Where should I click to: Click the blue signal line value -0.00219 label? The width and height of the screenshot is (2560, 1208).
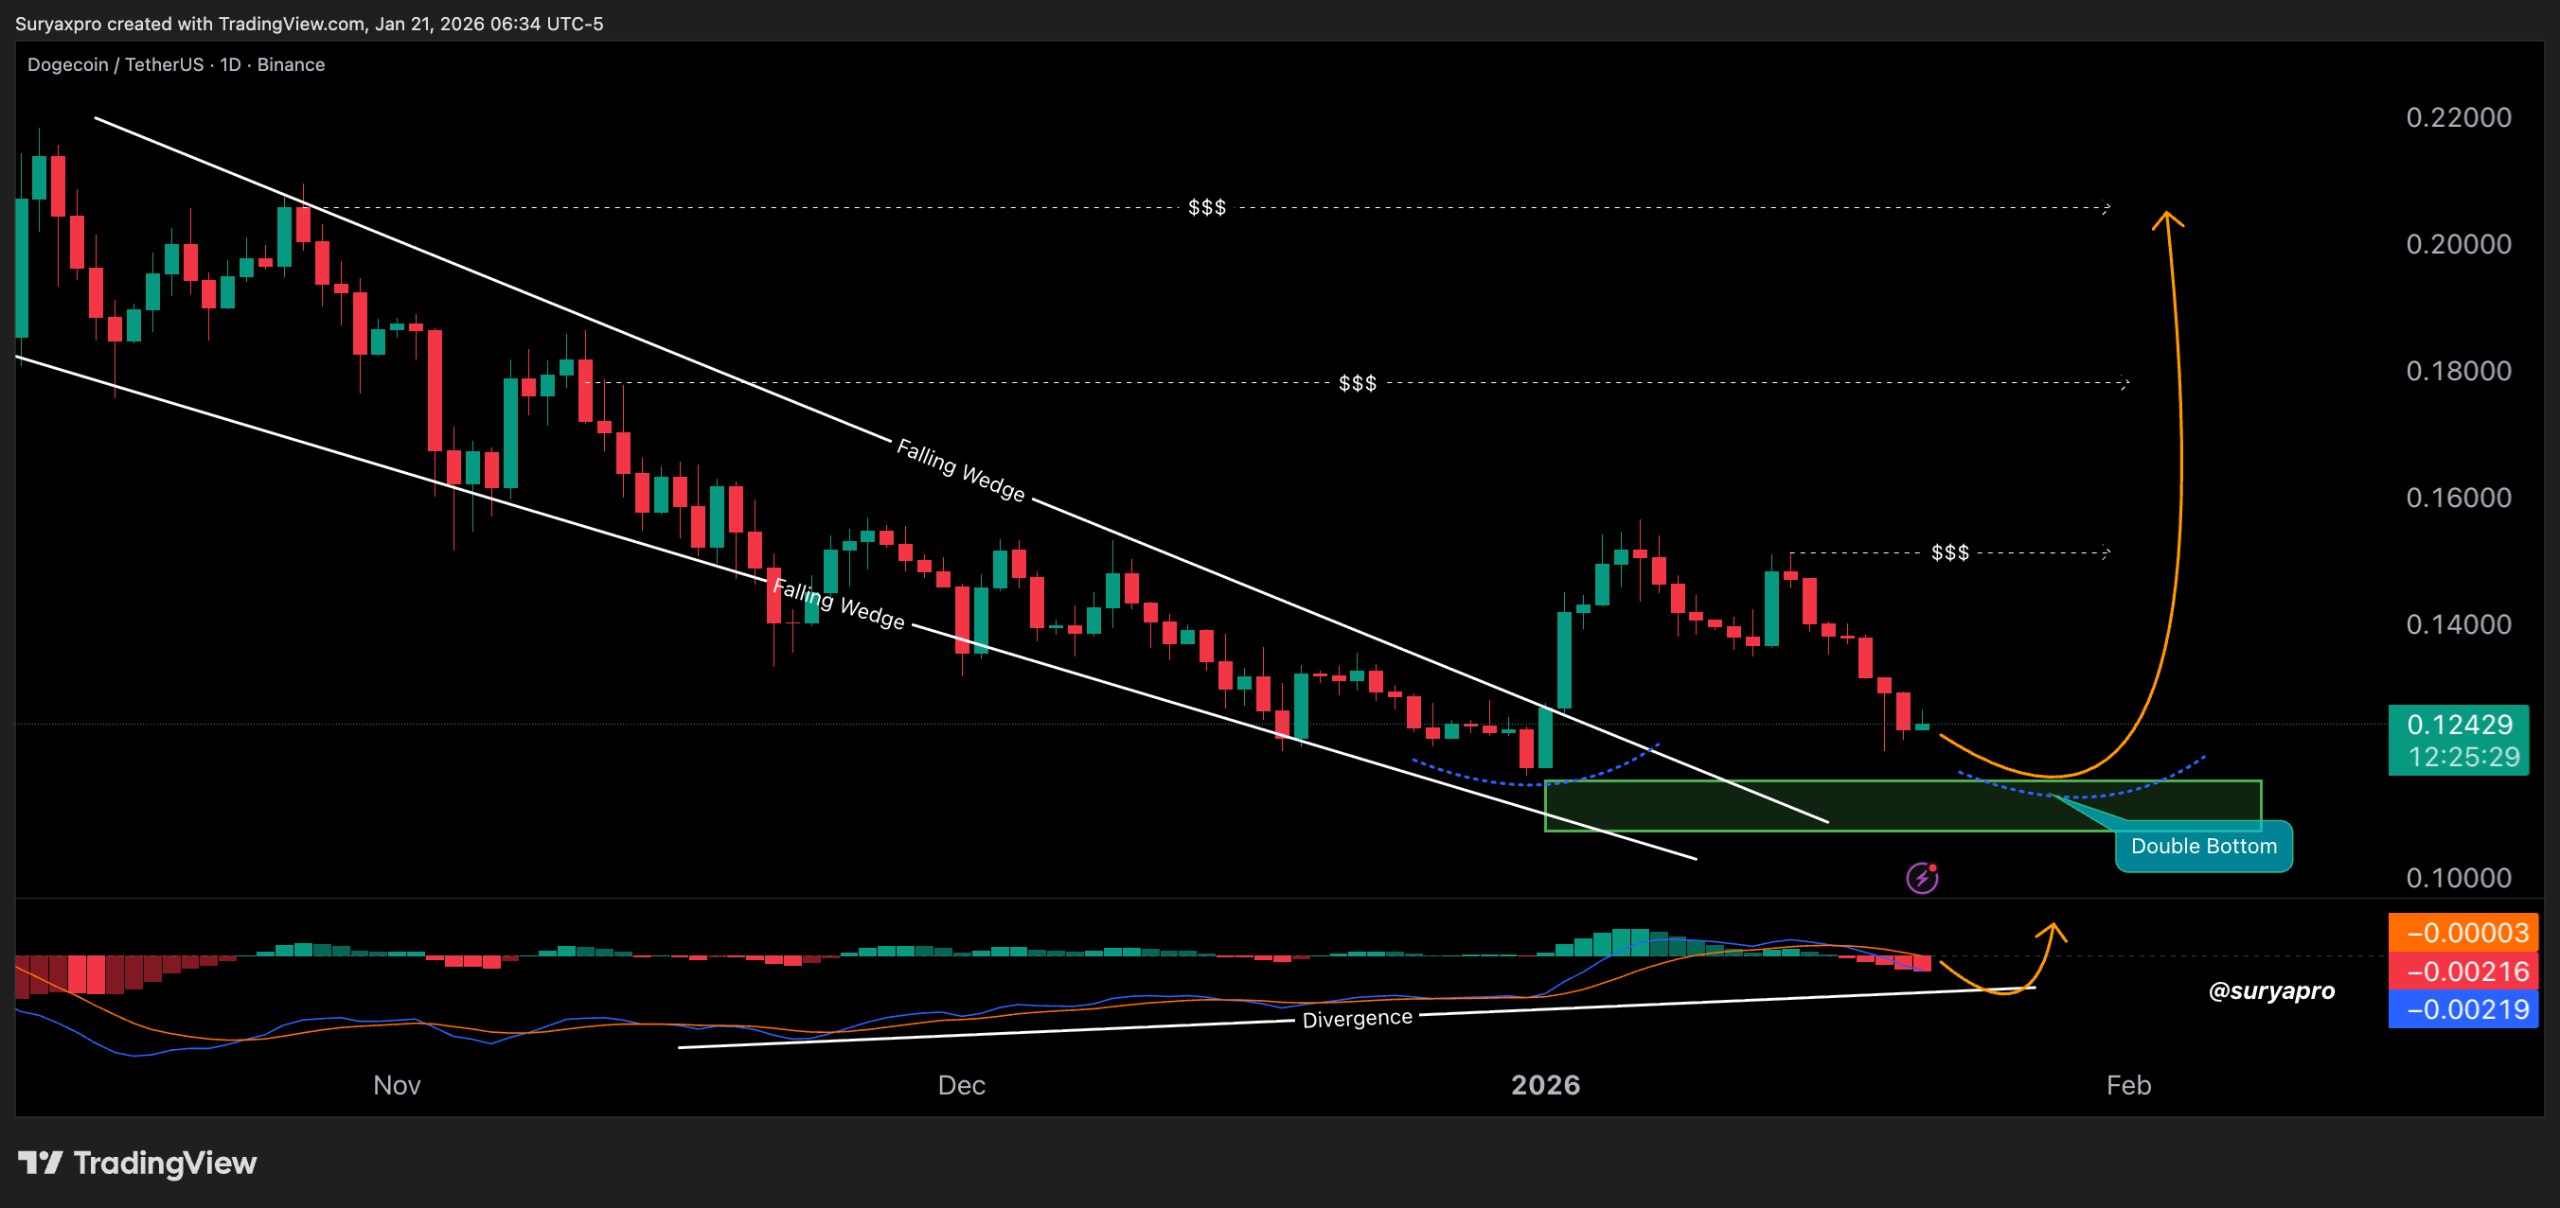2467,1009
